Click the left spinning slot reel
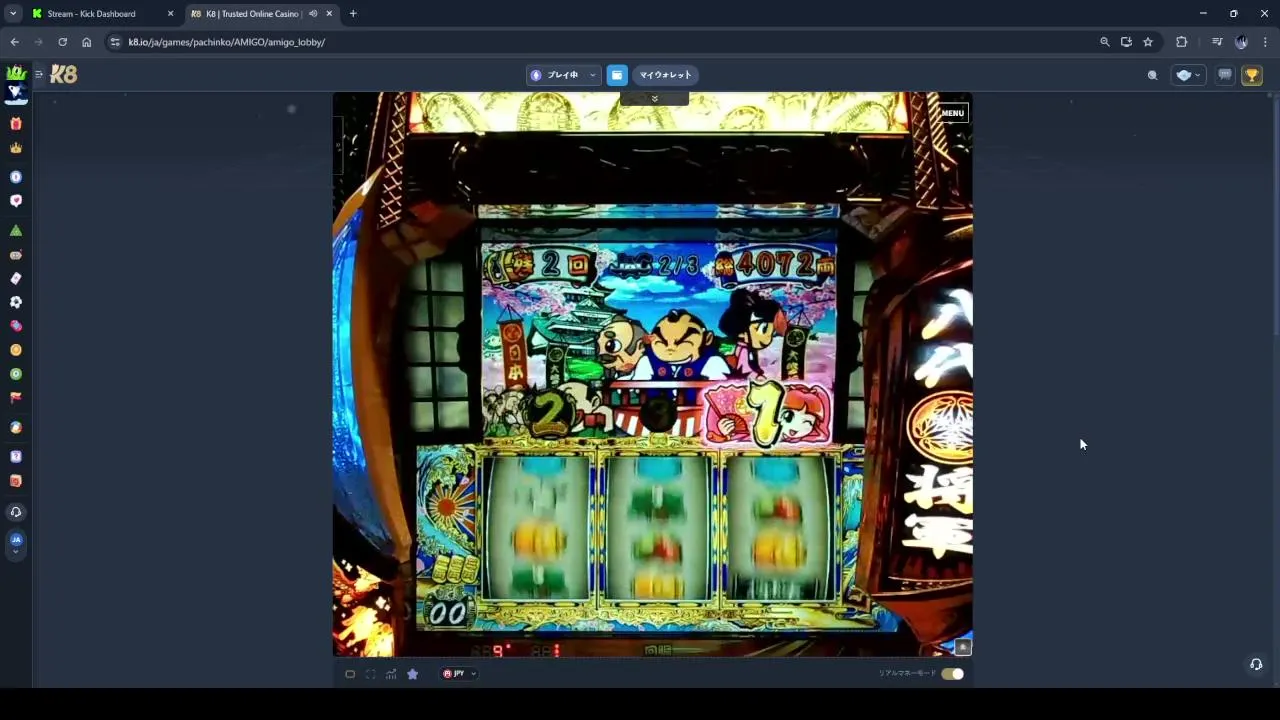 (x=539, y=526)
